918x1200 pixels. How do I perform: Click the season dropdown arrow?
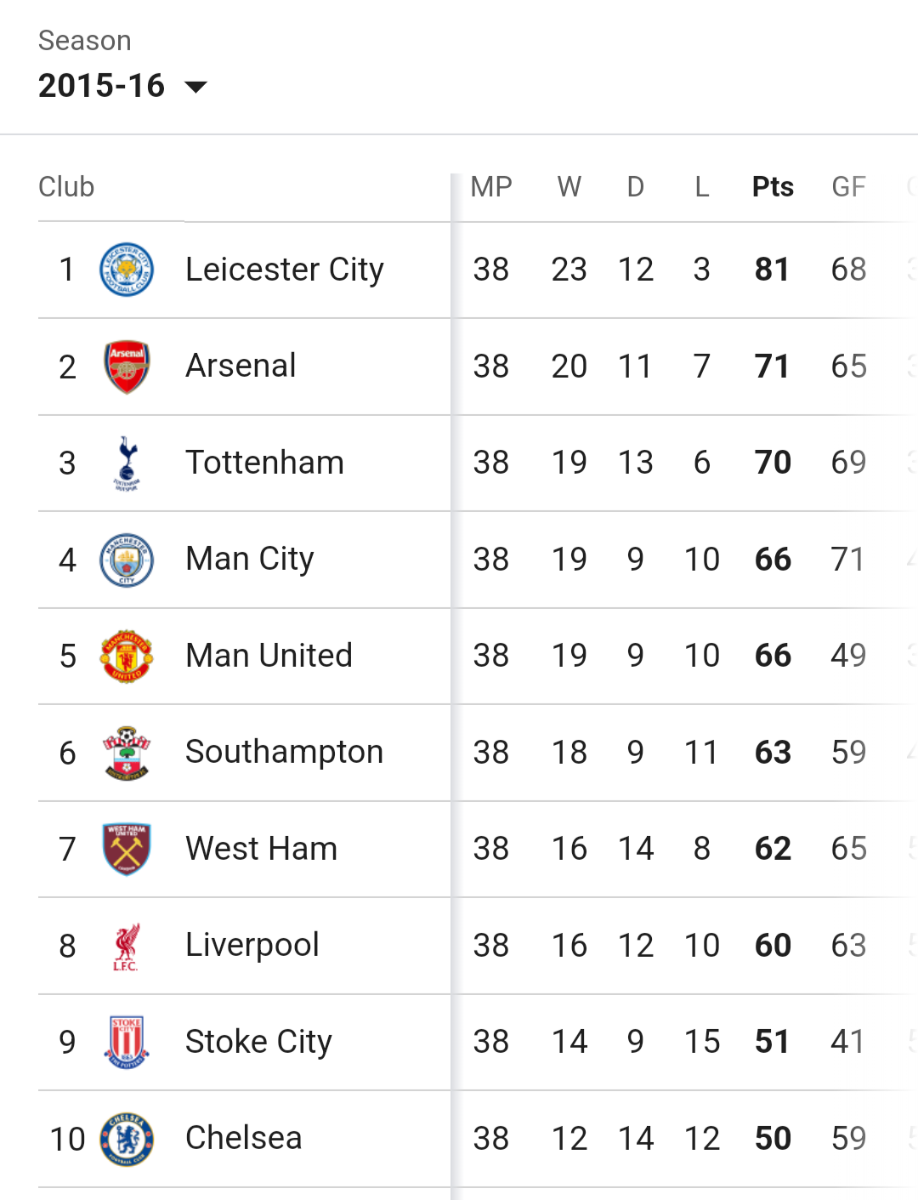coord(196,87)
